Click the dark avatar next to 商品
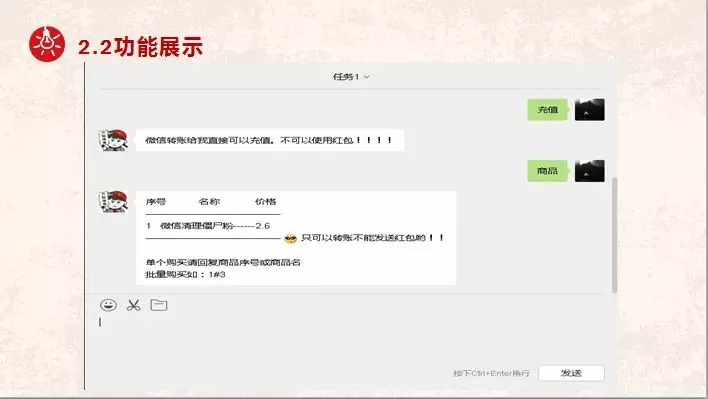The height and width of the screenshot is (399, 708). click(x=589, y=171)
